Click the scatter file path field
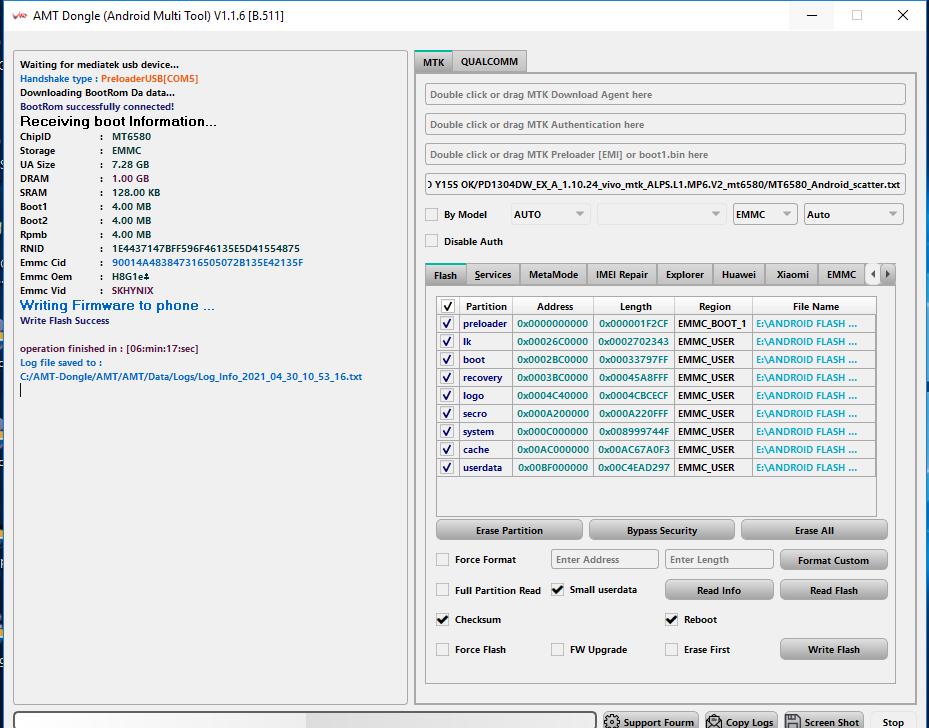 coord(665,185)
